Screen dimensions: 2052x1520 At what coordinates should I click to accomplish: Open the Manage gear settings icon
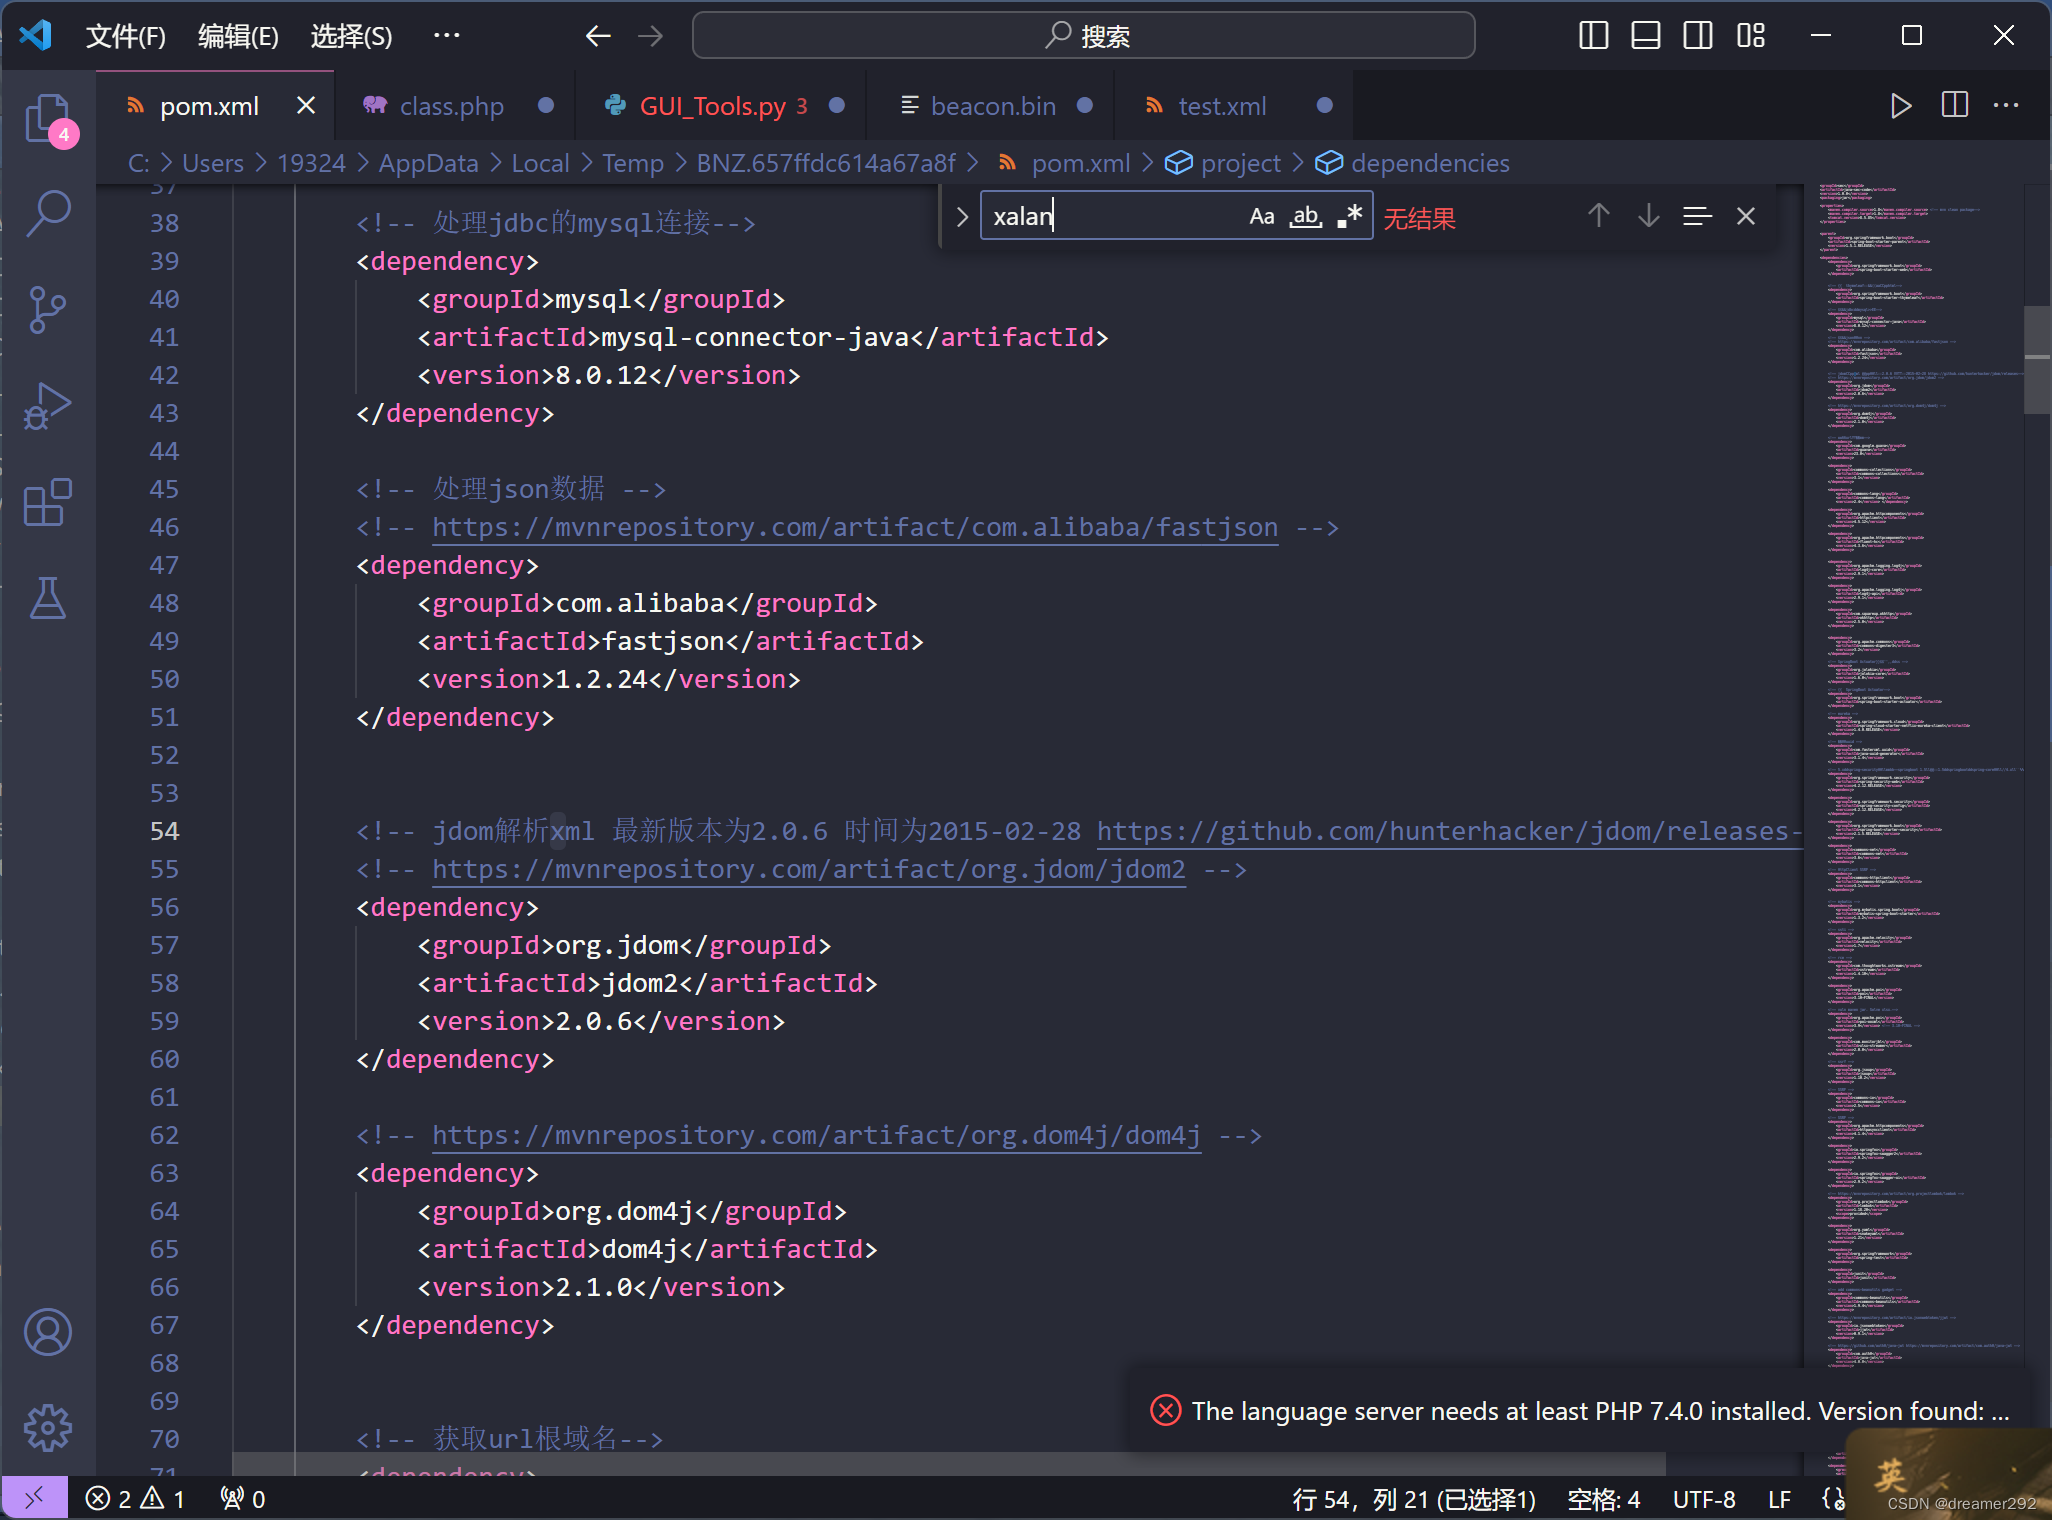coord(48,1428)
